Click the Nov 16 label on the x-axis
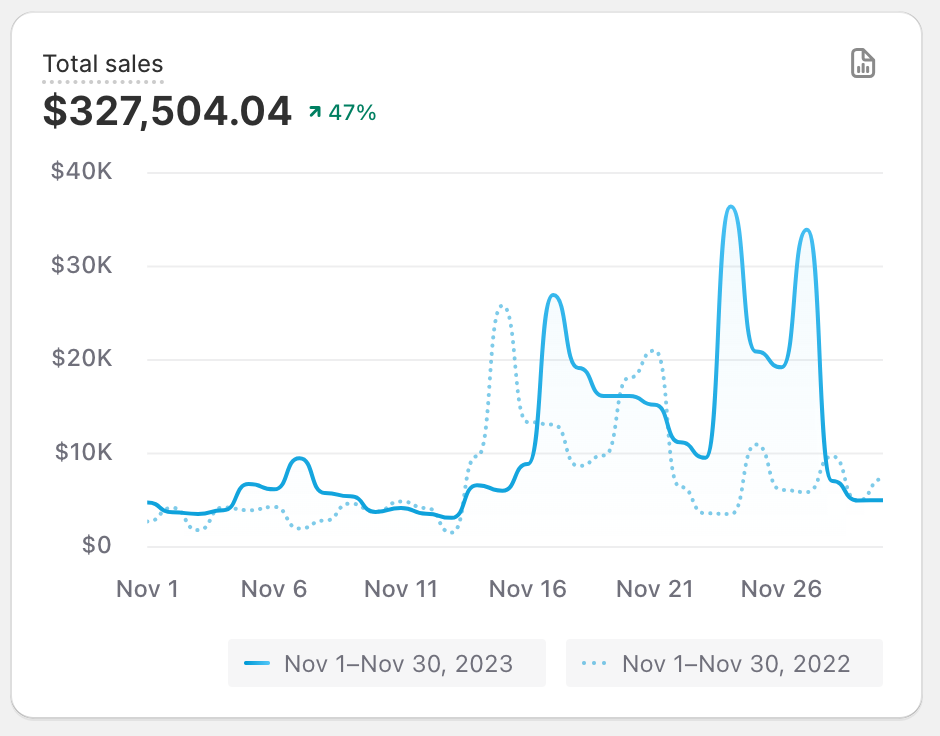940x736 pixels. pyautogui.click(x=528, y=589)
